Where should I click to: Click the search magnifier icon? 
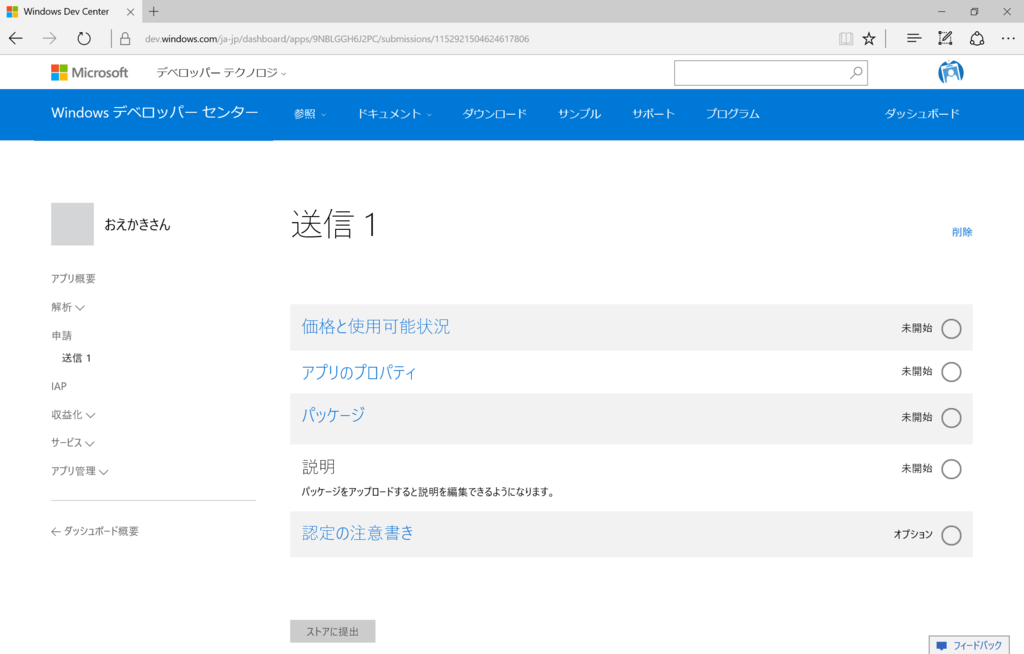pos(856,73)
